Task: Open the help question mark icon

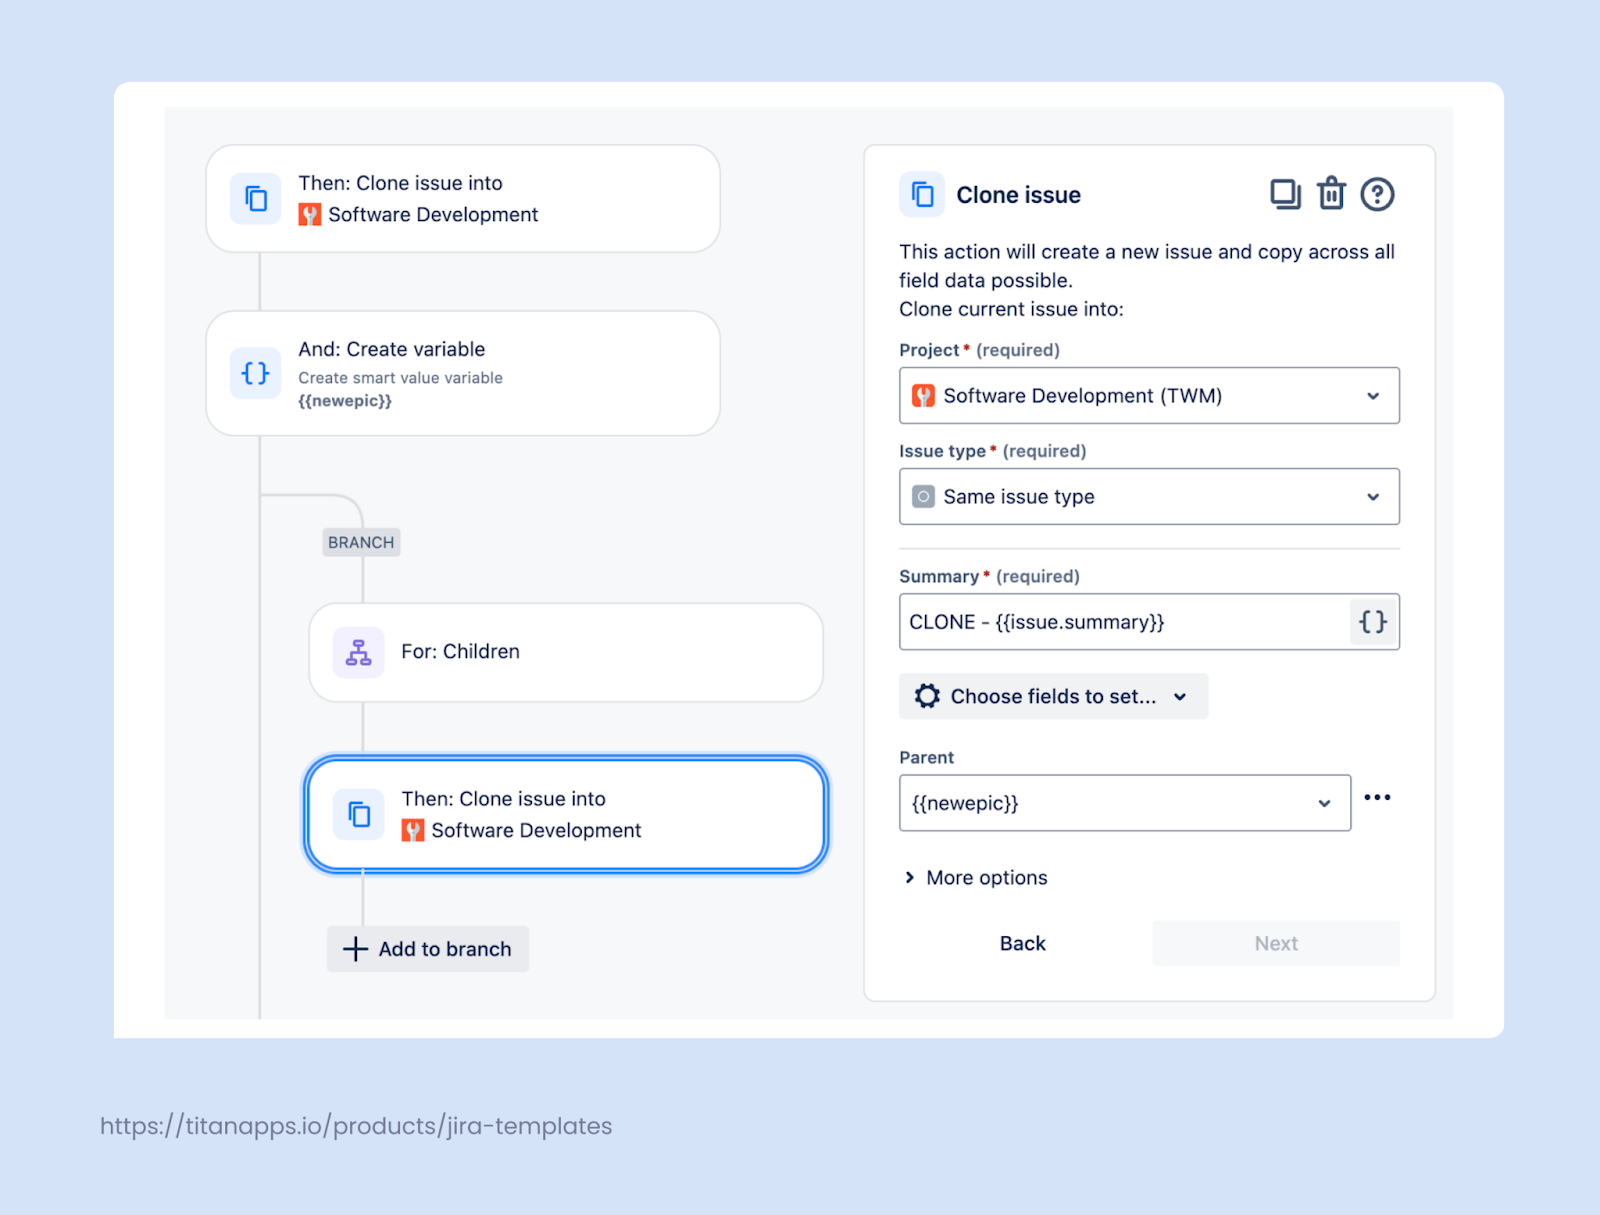Action: (x=1377, y=194)
